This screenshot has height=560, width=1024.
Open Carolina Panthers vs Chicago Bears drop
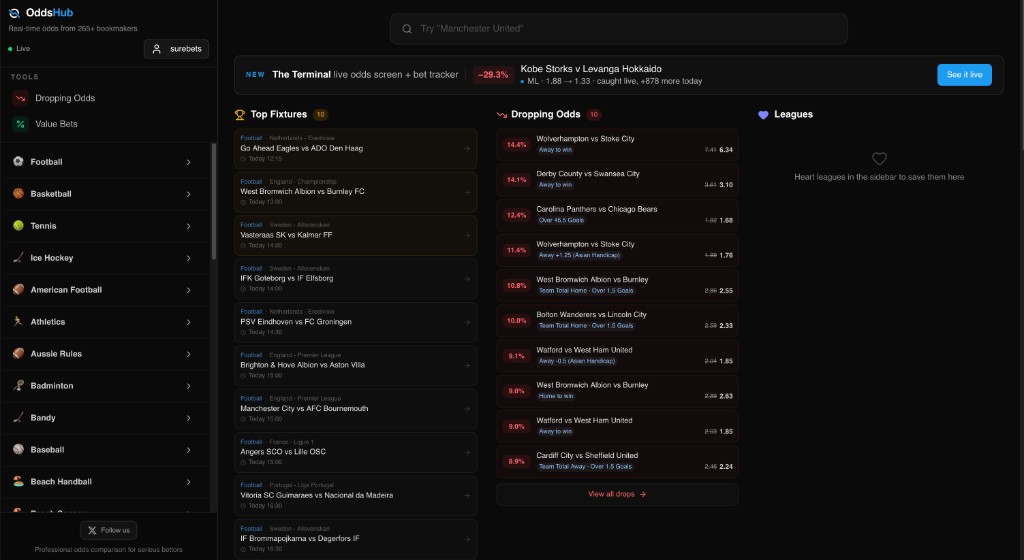pos(617,215)
